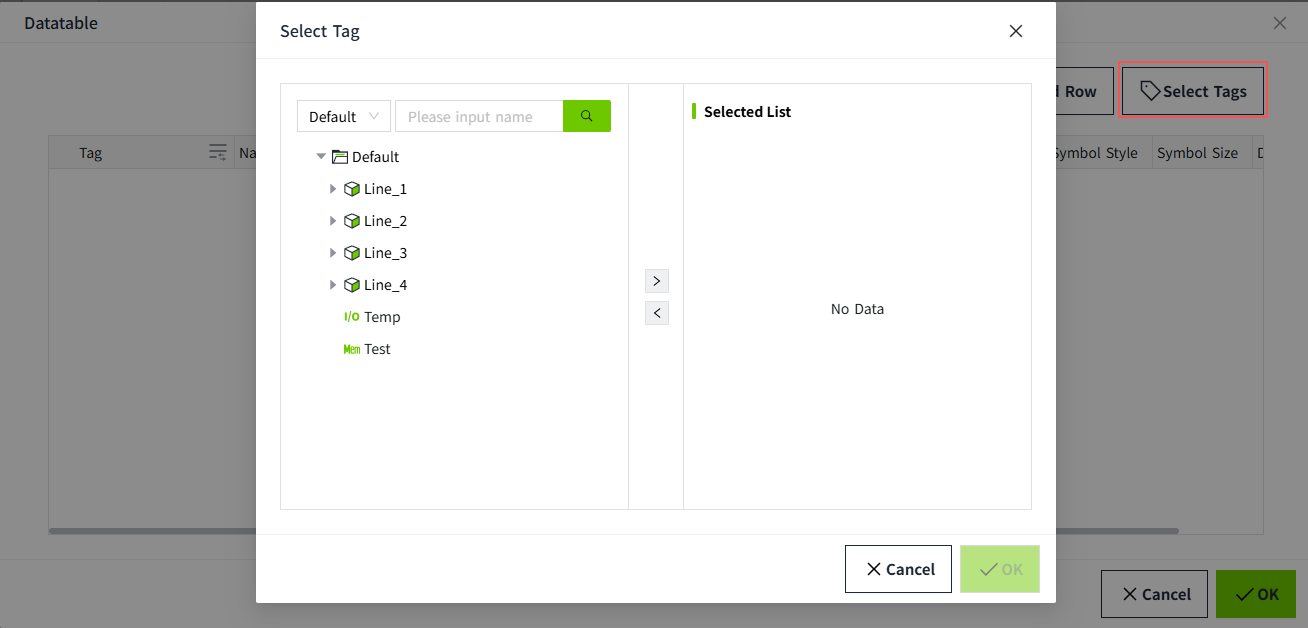Move tag to Selected List with right arrow
1308x628 pixels.
pos(657,281)
